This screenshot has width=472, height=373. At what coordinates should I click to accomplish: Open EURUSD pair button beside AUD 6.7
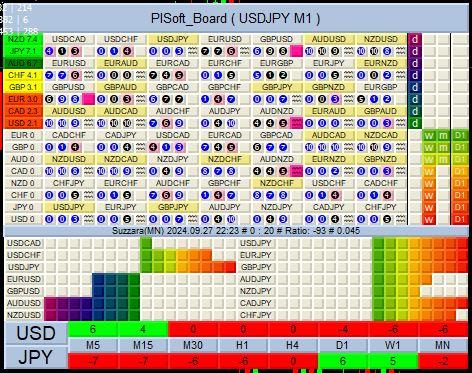pos(69,63)
